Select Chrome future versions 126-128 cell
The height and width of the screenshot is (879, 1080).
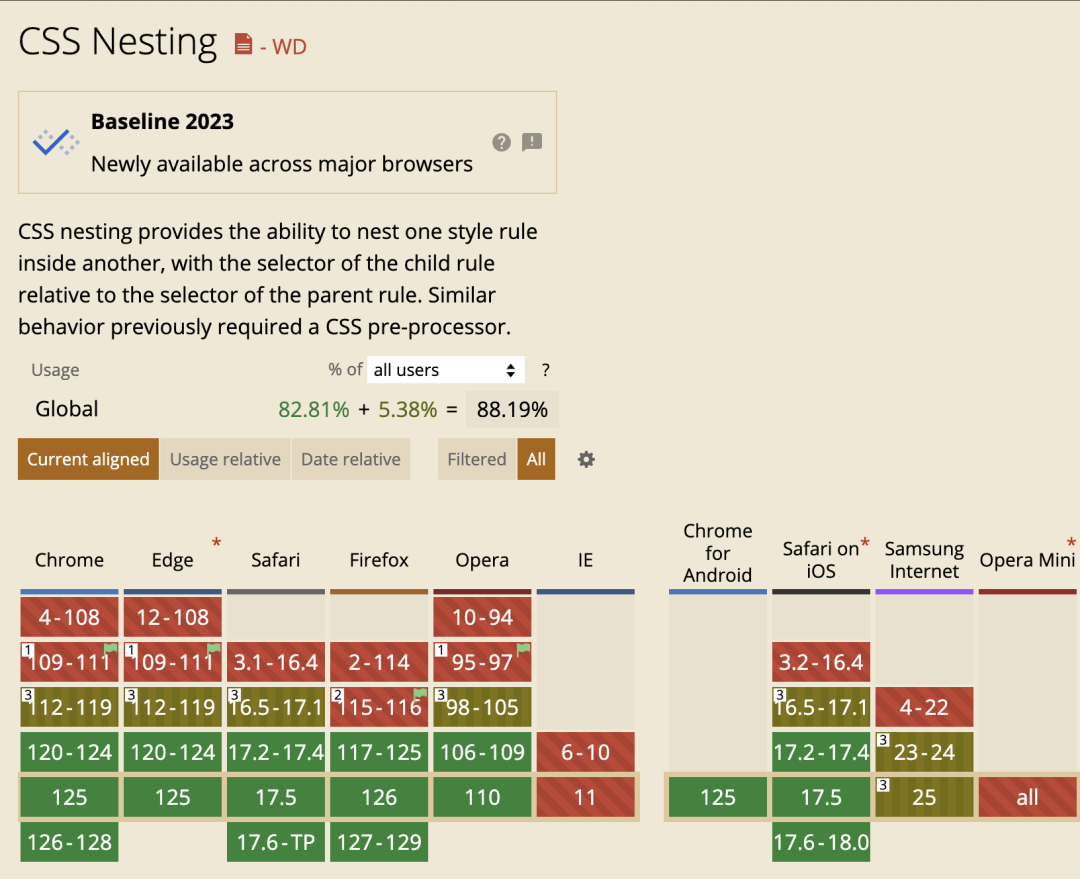pos(70,842)
